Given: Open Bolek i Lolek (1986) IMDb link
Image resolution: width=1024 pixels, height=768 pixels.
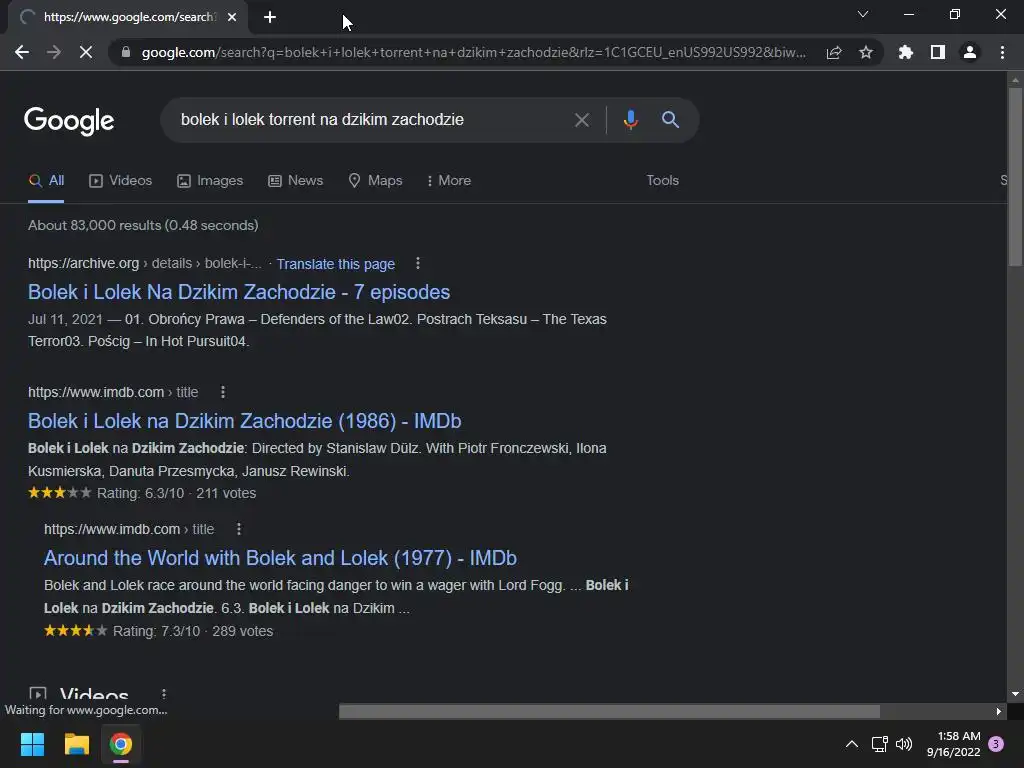Looking at the screenshot, I should 244,421.
